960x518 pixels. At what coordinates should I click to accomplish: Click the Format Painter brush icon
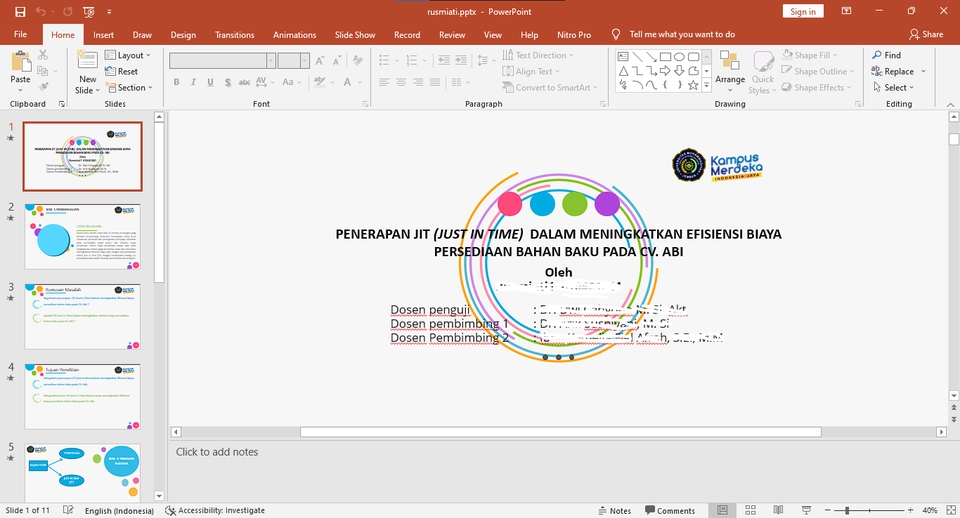coord(43,87)
